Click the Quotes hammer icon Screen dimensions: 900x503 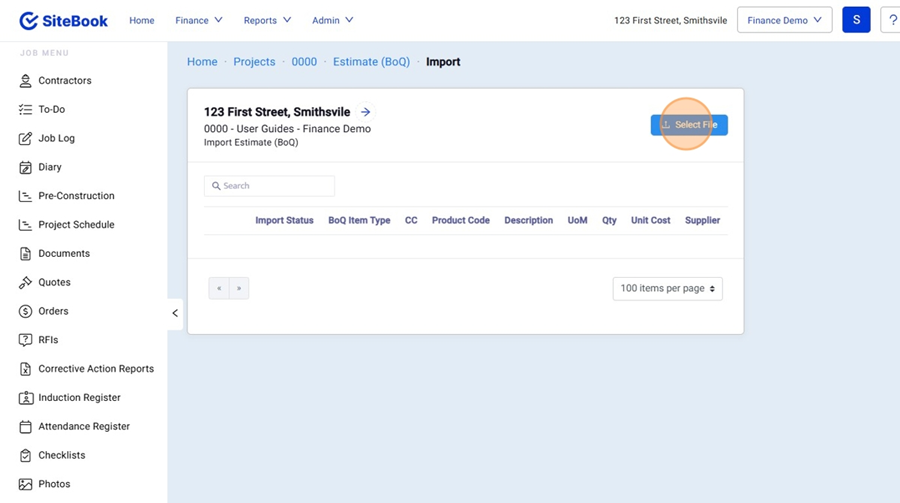[26, 283]
